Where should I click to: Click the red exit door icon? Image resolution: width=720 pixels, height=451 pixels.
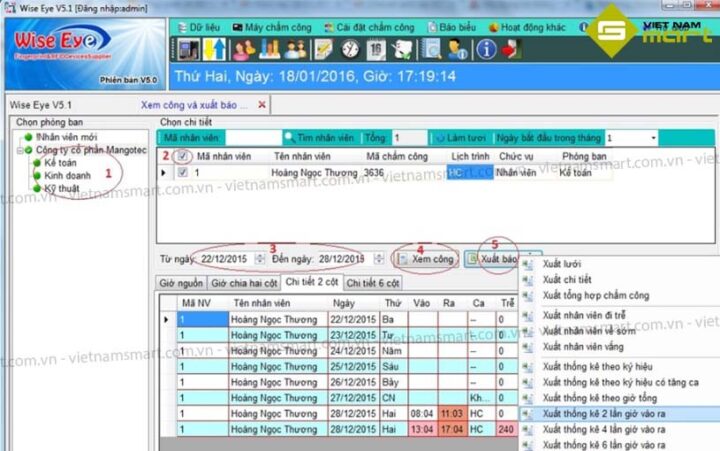pyautogui.click(x=511, y=48)
